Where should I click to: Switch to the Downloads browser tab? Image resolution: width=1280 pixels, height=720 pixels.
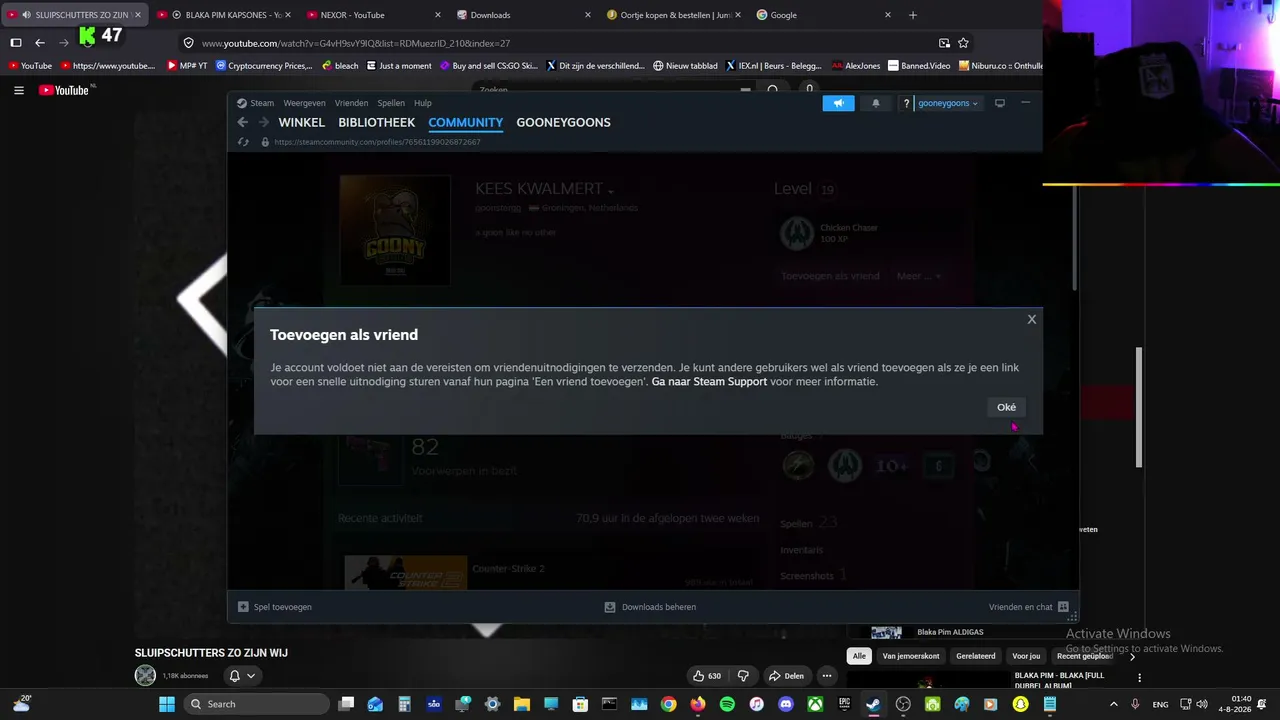pos(522,15)
